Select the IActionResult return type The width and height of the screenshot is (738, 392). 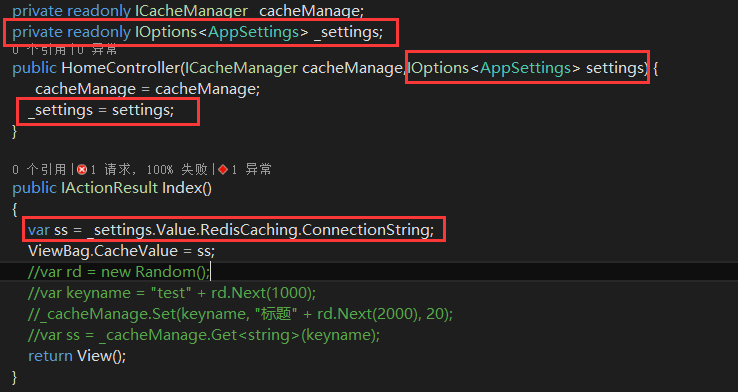click(110, 188)
